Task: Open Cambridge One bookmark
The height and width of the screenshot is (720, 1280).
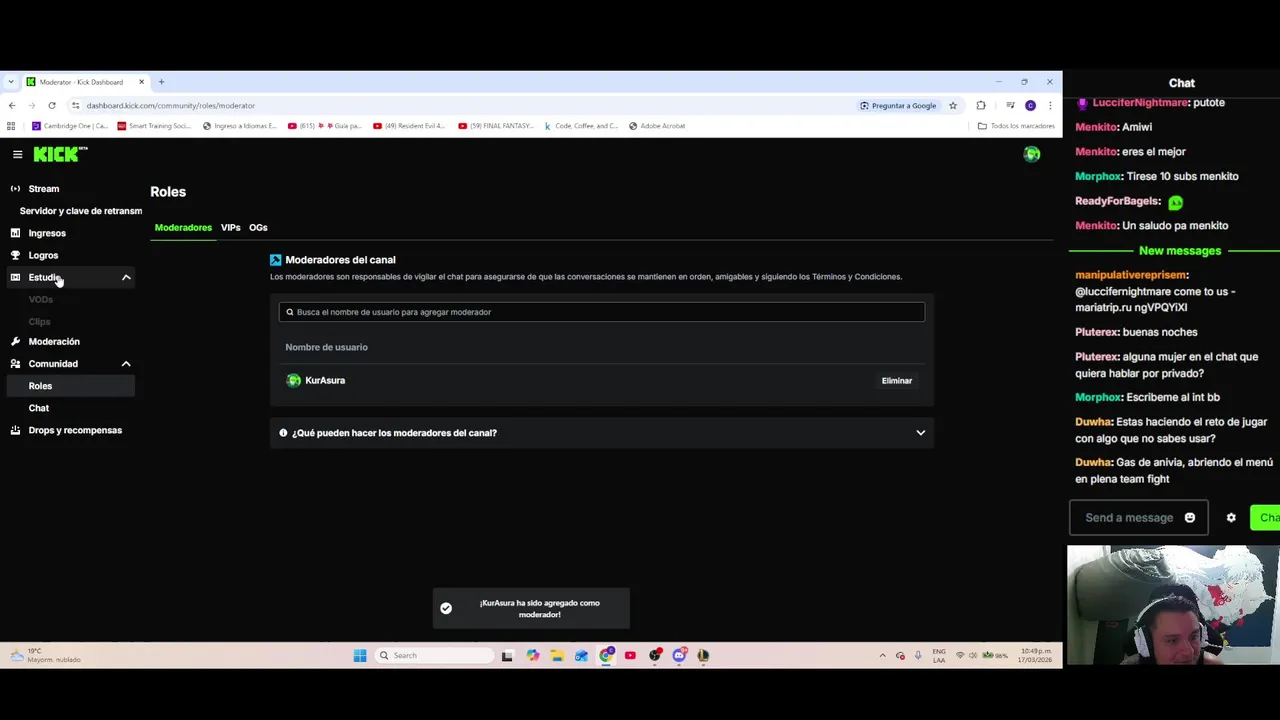Action: (x=70, y=126)
